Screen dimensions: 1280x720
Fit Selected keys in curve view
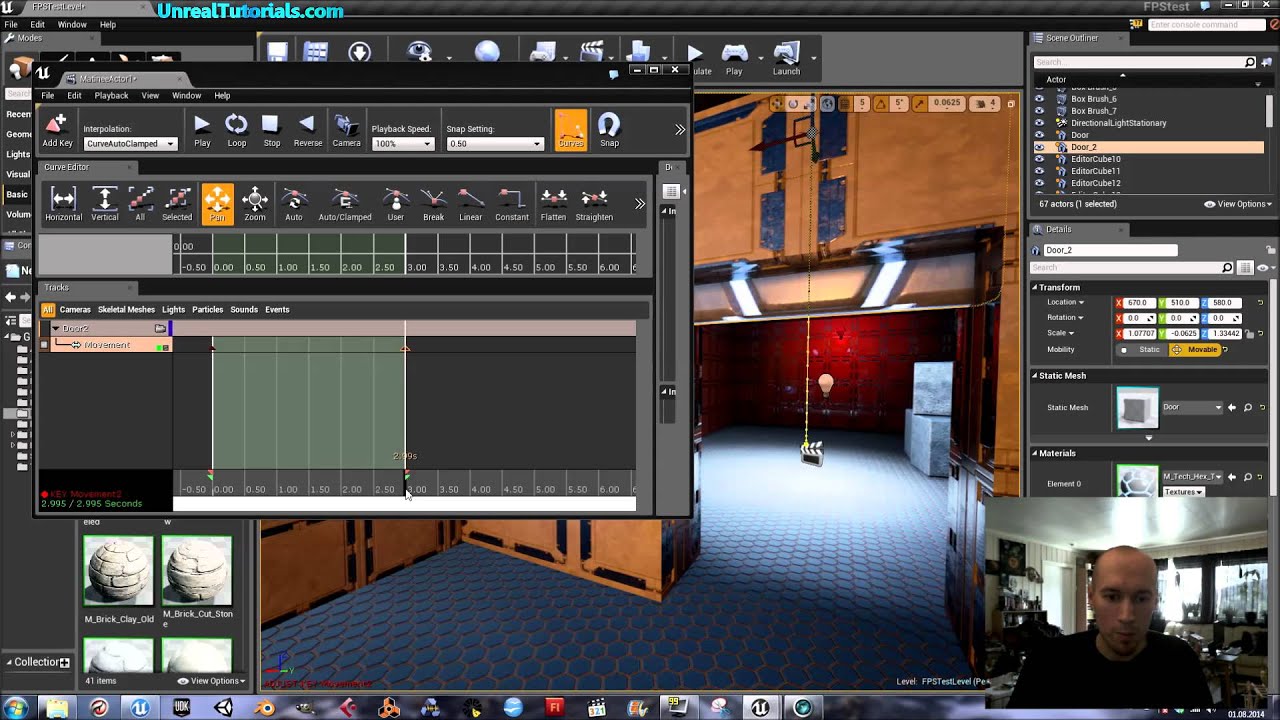pyautogui.click(x=177, y=204)
